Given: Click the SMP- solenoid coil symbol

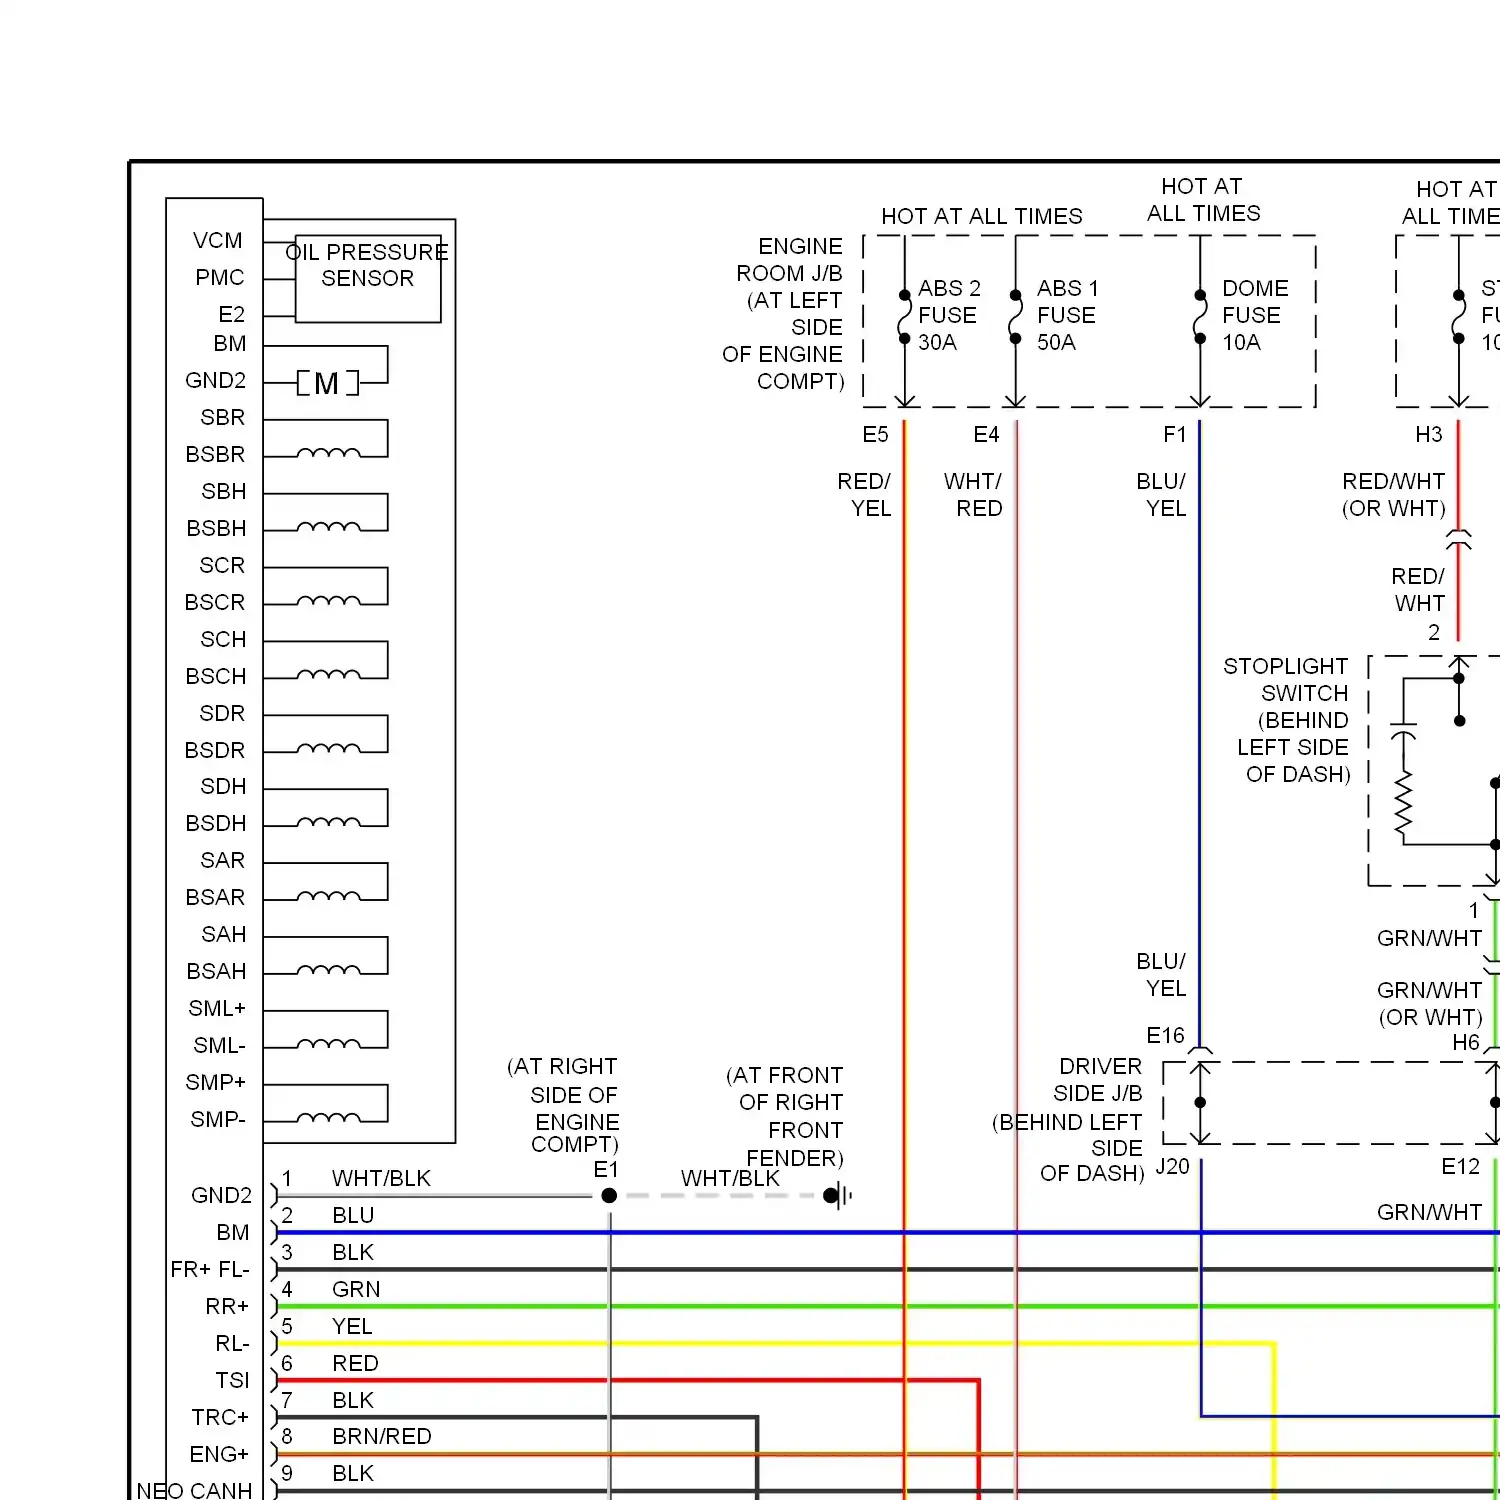Looking at the screenshot, I should tap(329, 1119).
